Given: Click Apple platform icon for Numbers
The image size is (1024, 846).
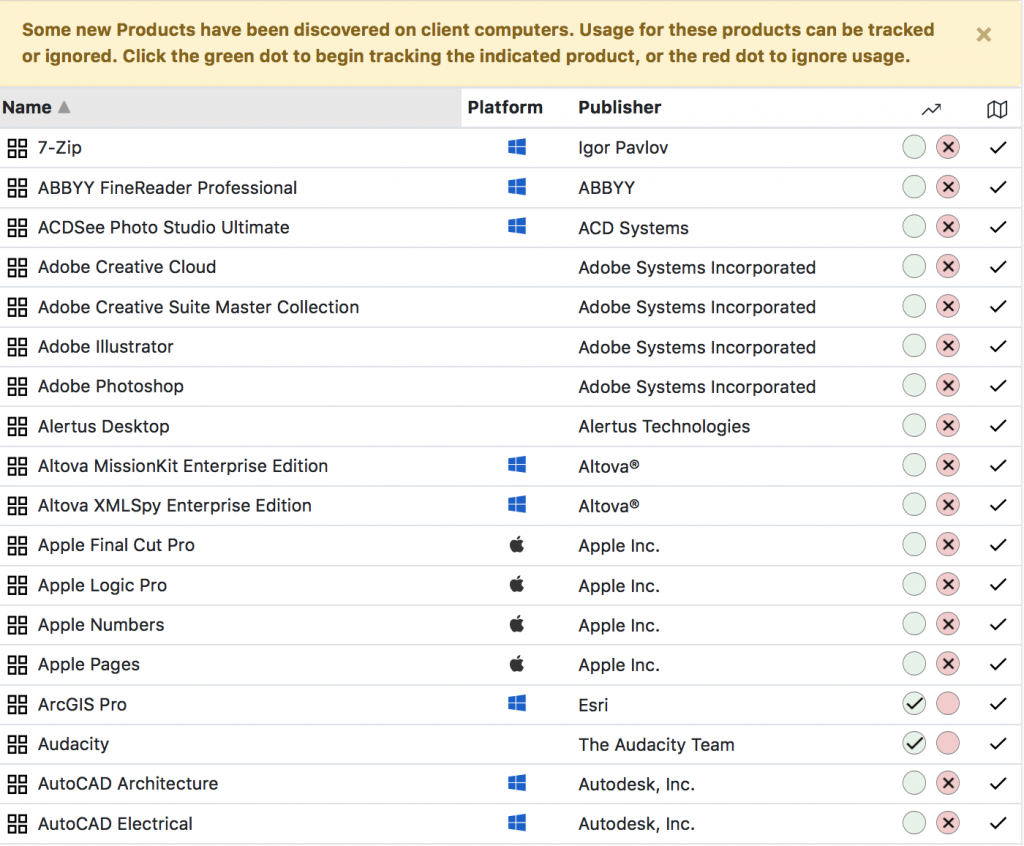Looking at the screenshot, I should pos(517,624).
